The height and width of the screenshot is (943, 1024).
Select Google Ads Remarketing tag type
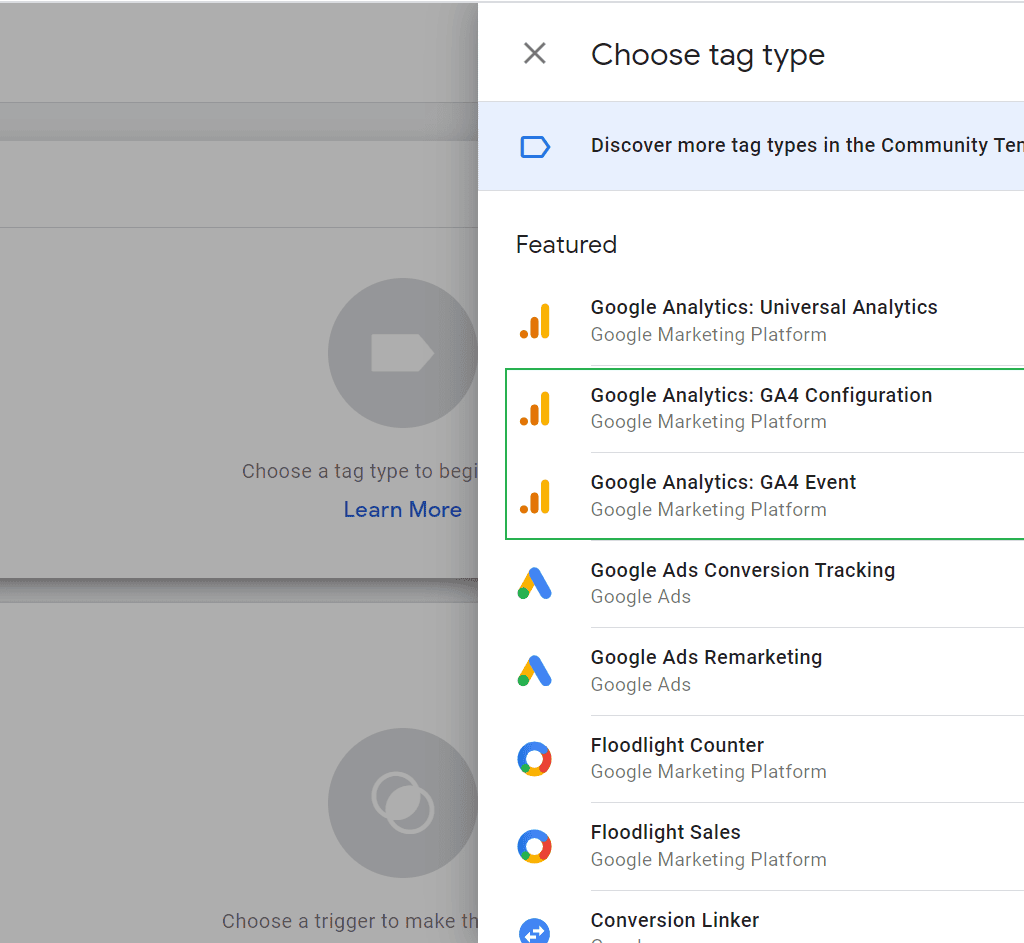[x=706, y=658]
